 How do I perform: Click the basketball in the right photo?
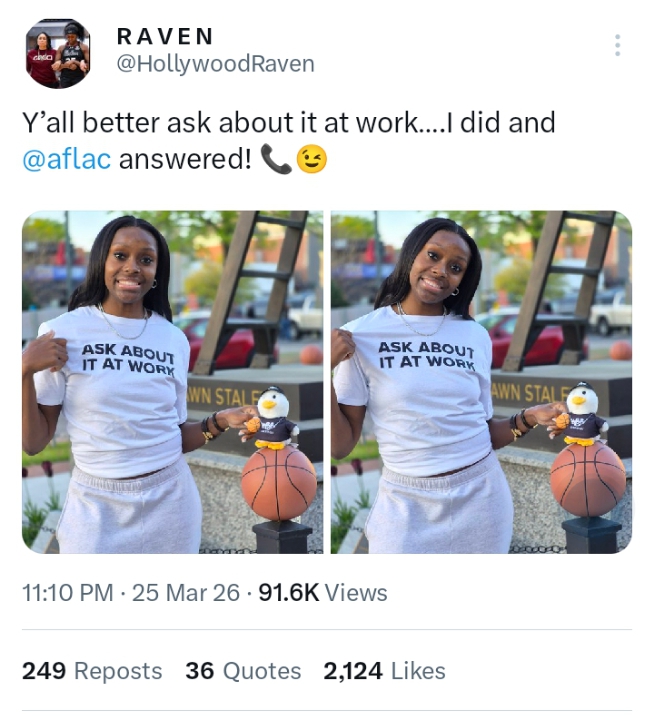coord(588,479)
